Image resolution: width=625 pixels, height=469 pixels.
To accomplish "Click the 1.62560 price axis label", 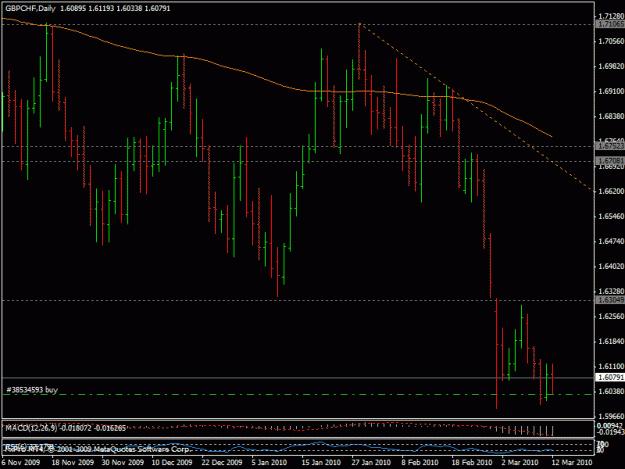I will (x=611, y=316).
